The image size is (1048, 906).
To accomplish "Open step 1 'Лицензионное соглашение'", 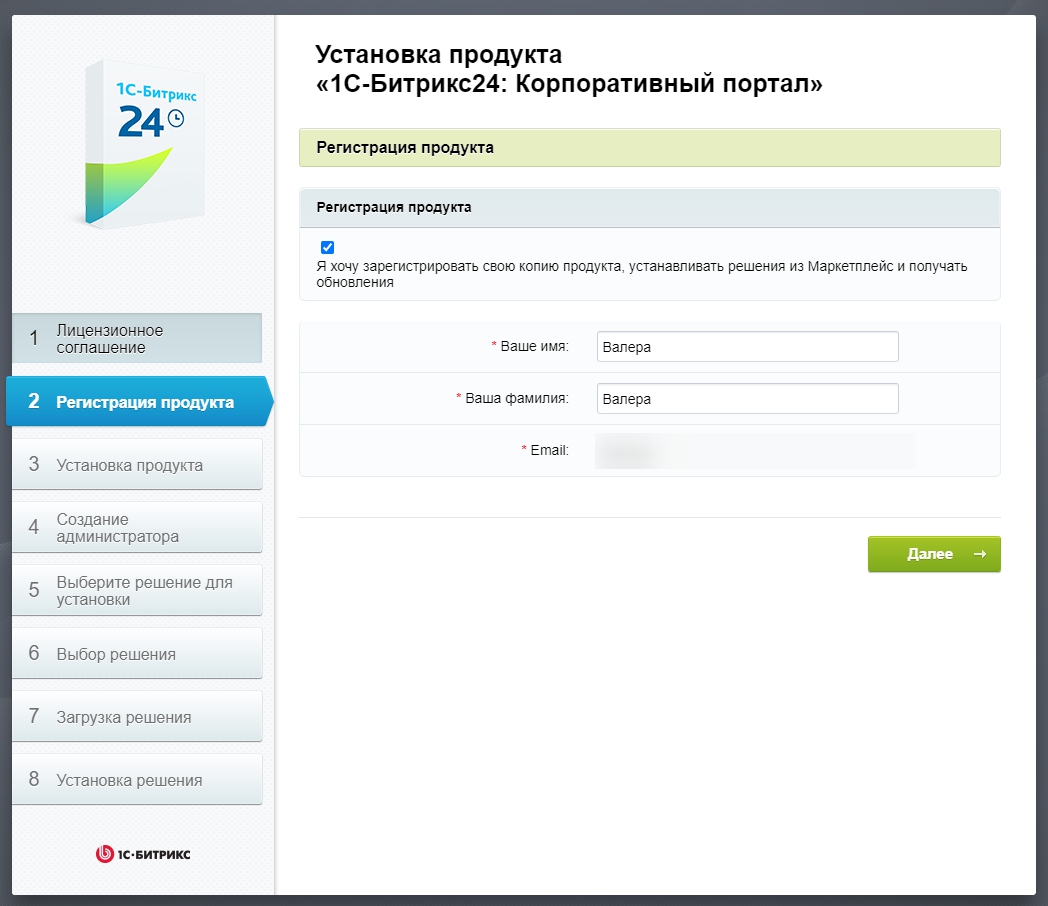I will [137, 338].
